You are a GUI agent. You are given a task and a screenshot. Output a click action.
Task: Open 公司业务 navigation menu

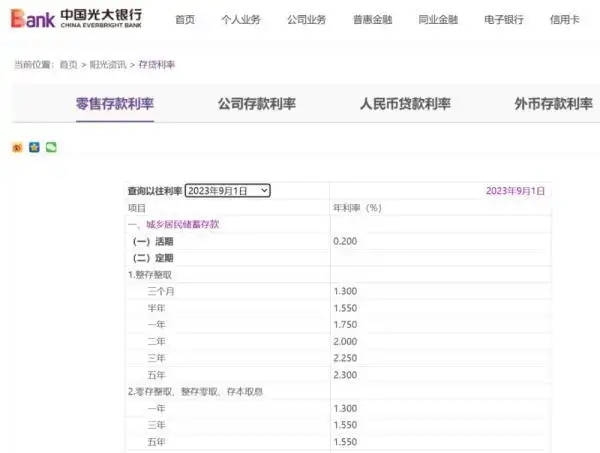[307, 19]
